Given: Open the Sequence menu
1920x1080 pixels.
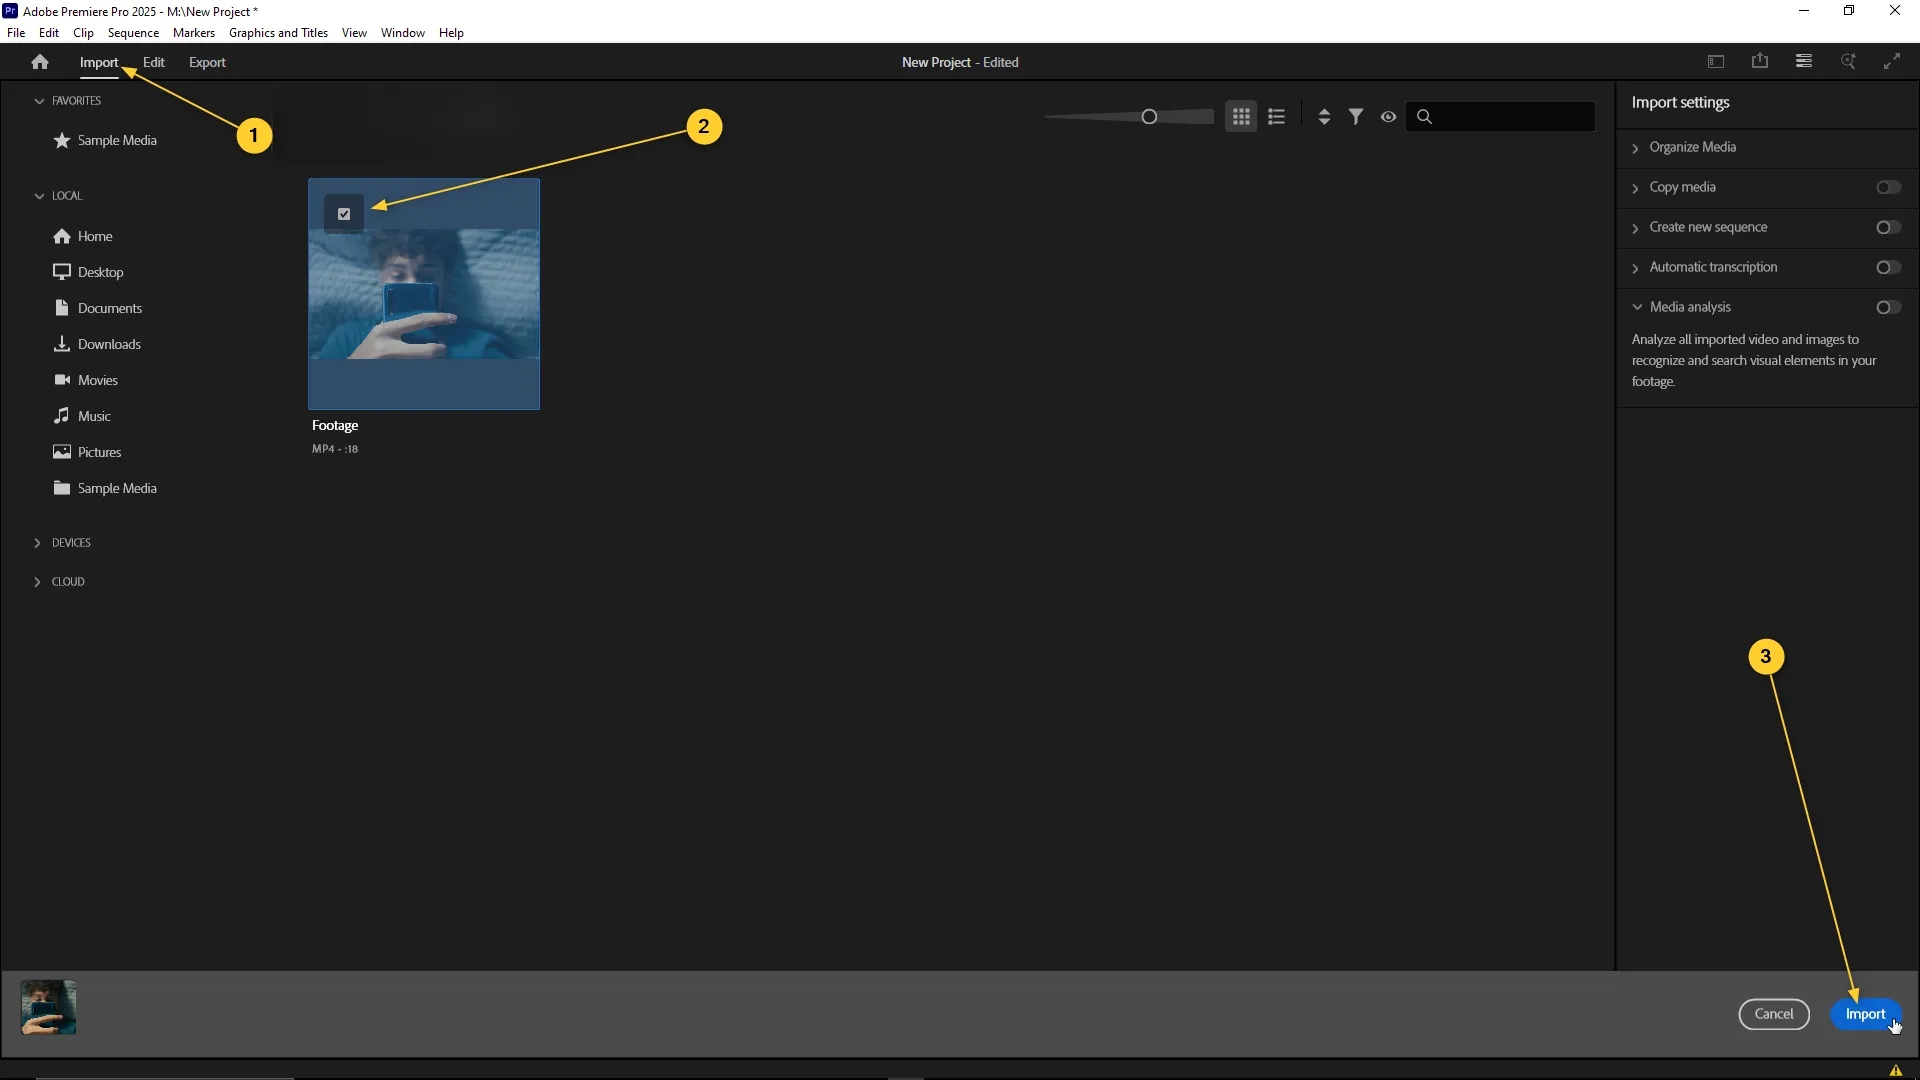Looking at the screenshot, I should pos(133,33).
